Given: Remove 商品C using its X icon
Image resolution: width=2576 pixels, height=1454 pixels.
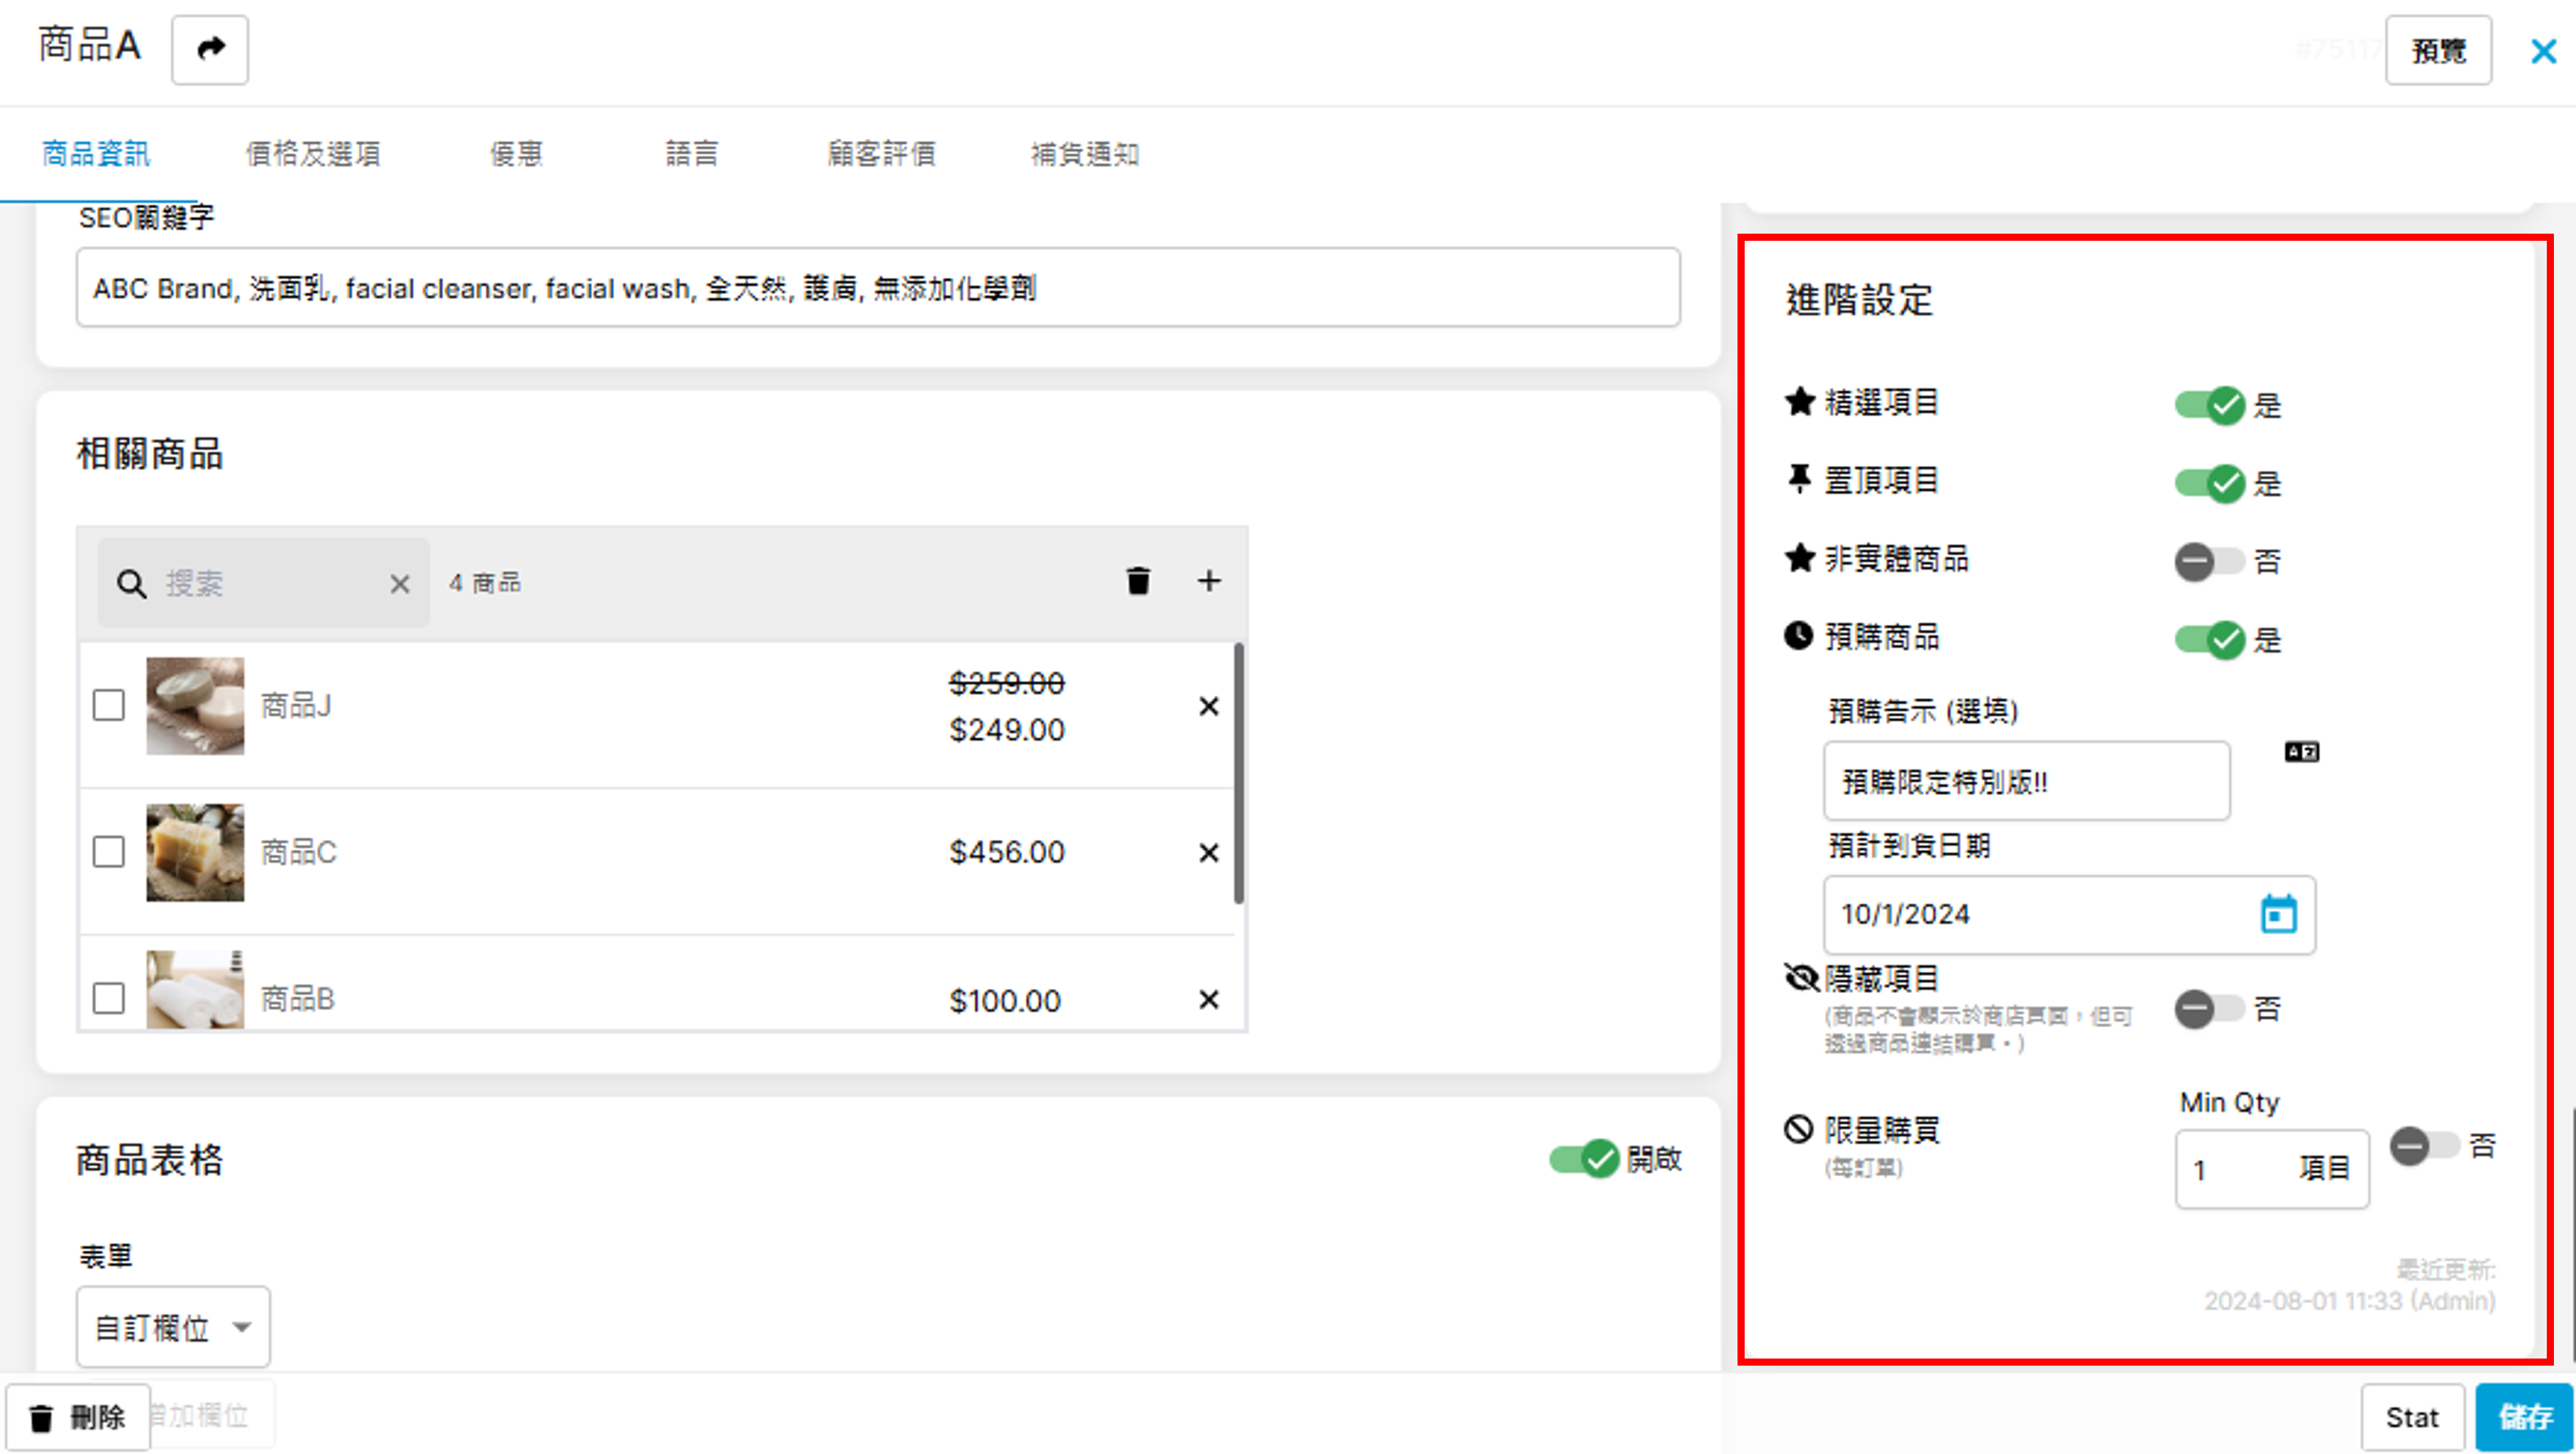Looking at the screenshot, I should point(1208,853).
